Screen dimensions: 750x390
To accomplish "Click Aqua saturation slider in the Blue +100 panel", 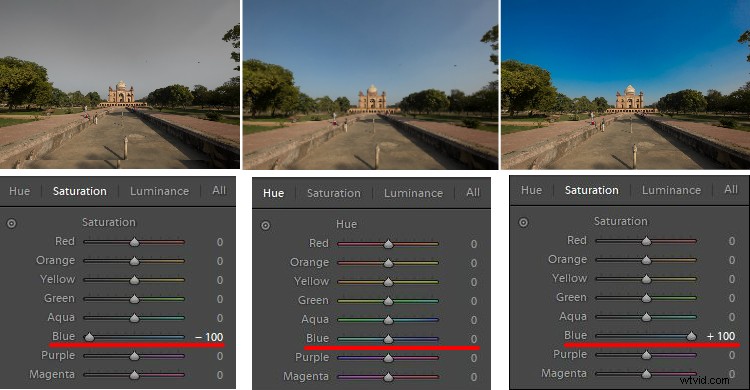I will [646, 317].
